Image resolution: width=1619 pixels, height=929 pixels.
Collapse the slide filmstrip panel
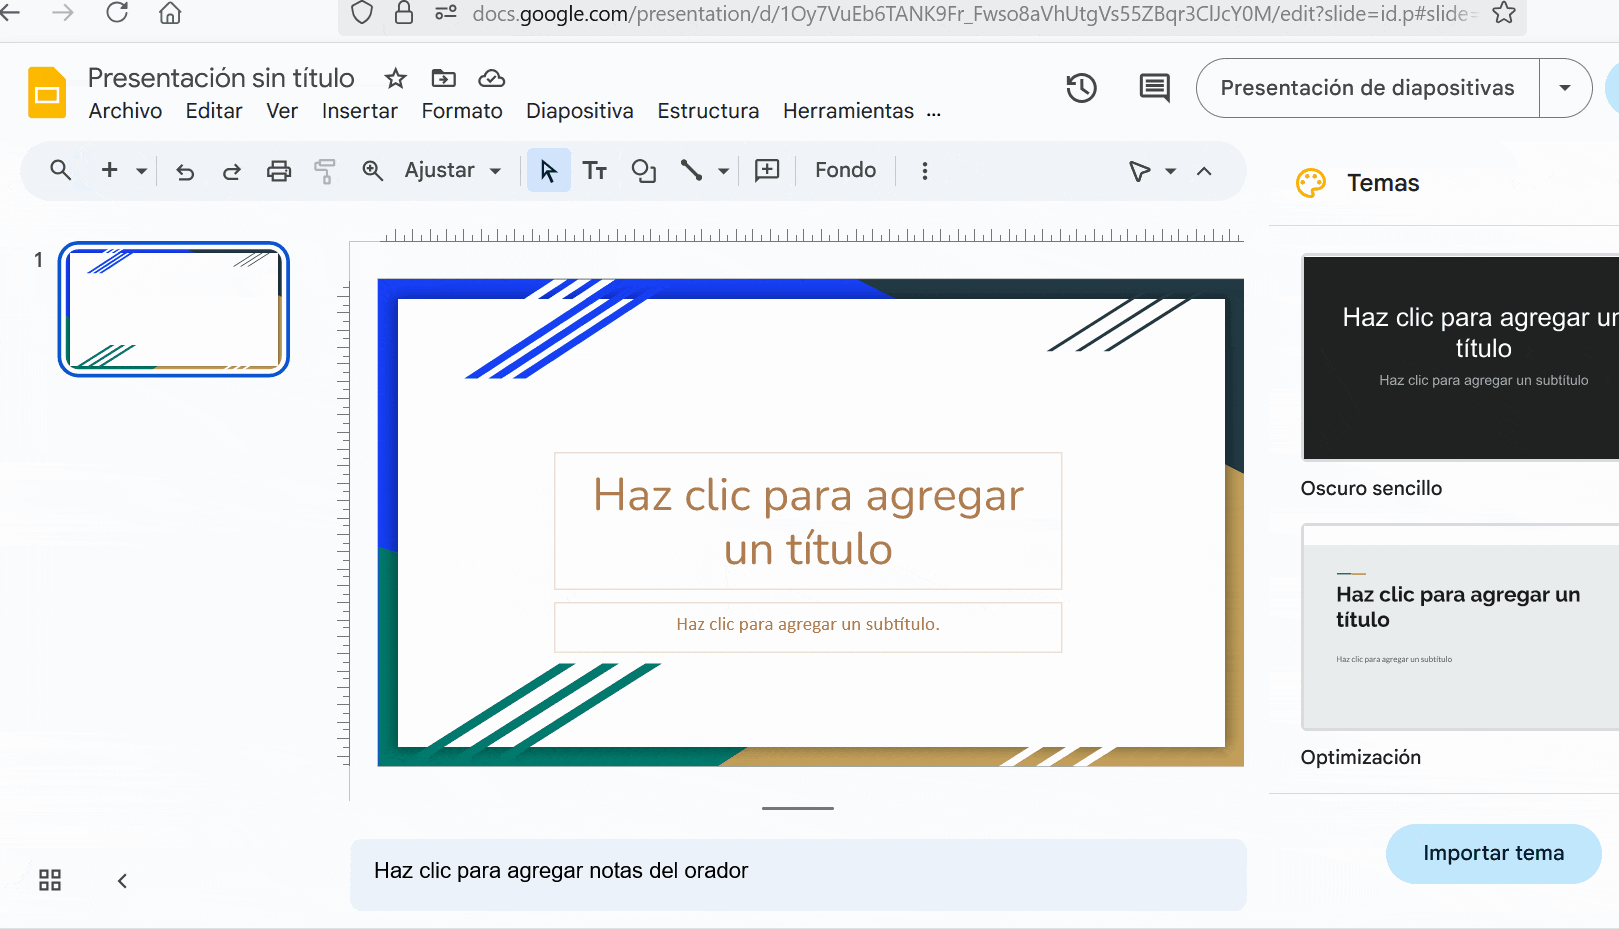(122, 881)
